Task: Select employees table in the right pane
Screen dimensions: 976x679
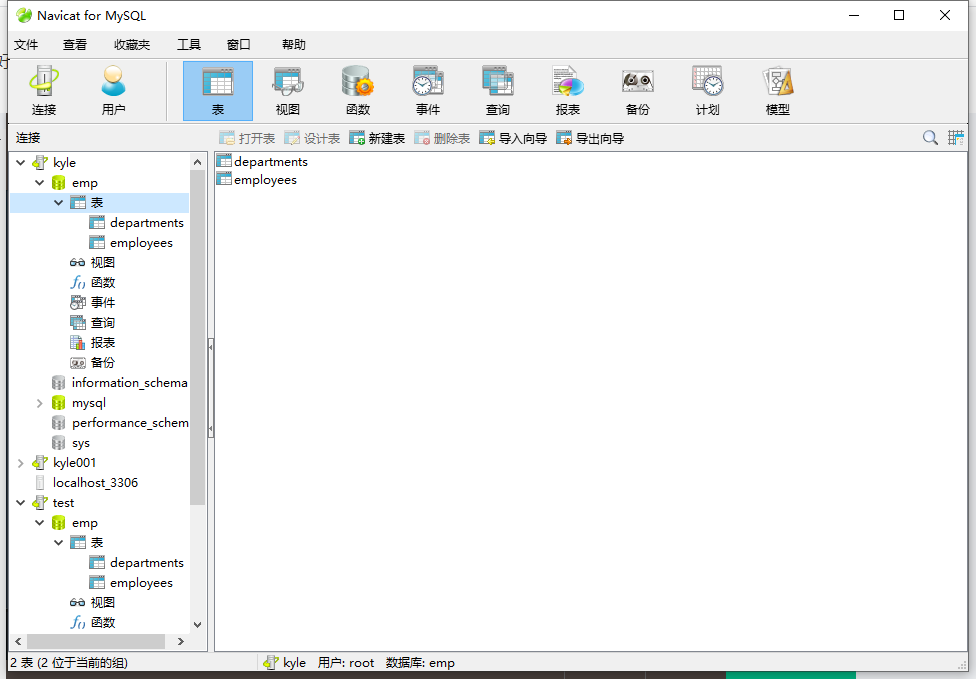Action: tap(256, 179)
